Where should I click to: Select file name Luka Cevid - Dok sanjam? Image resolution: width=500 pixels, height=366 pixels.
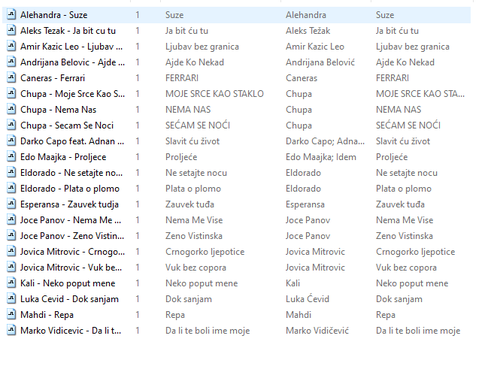click(69, 299)
